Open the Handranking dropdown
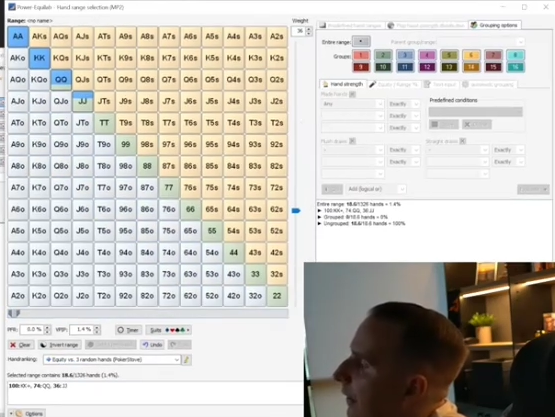This screenshot has height=417, width=555. coord(112,360)
